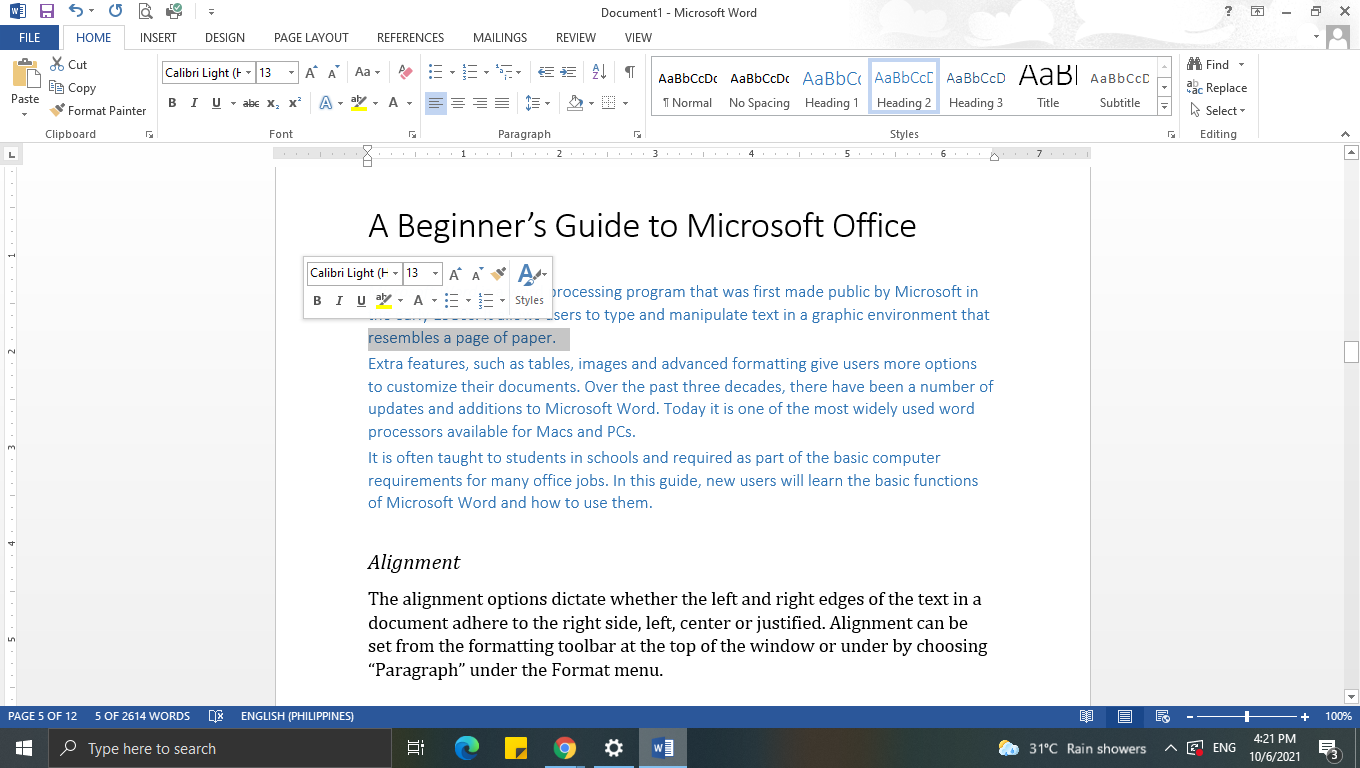Open line spacing dropdown
Image resolution: width=1360 pixels, height=768 pixels.
(x=538, y=103)
